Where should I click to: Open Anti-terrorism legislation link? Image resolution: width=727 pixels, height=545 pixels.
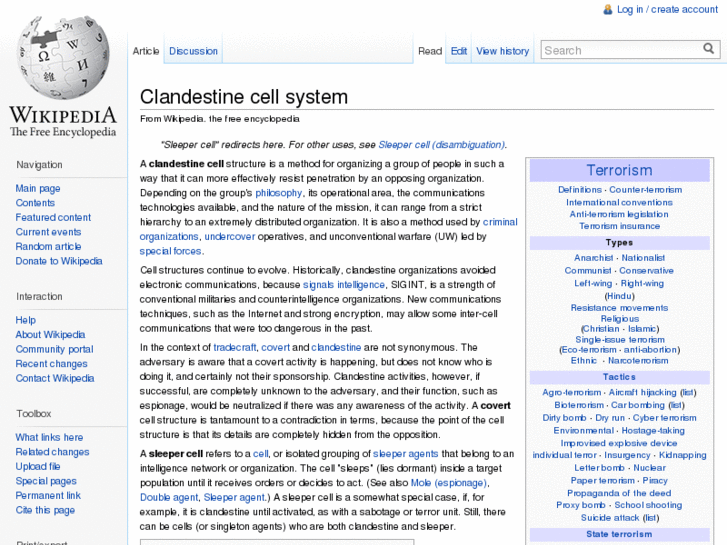click(619, 214)
